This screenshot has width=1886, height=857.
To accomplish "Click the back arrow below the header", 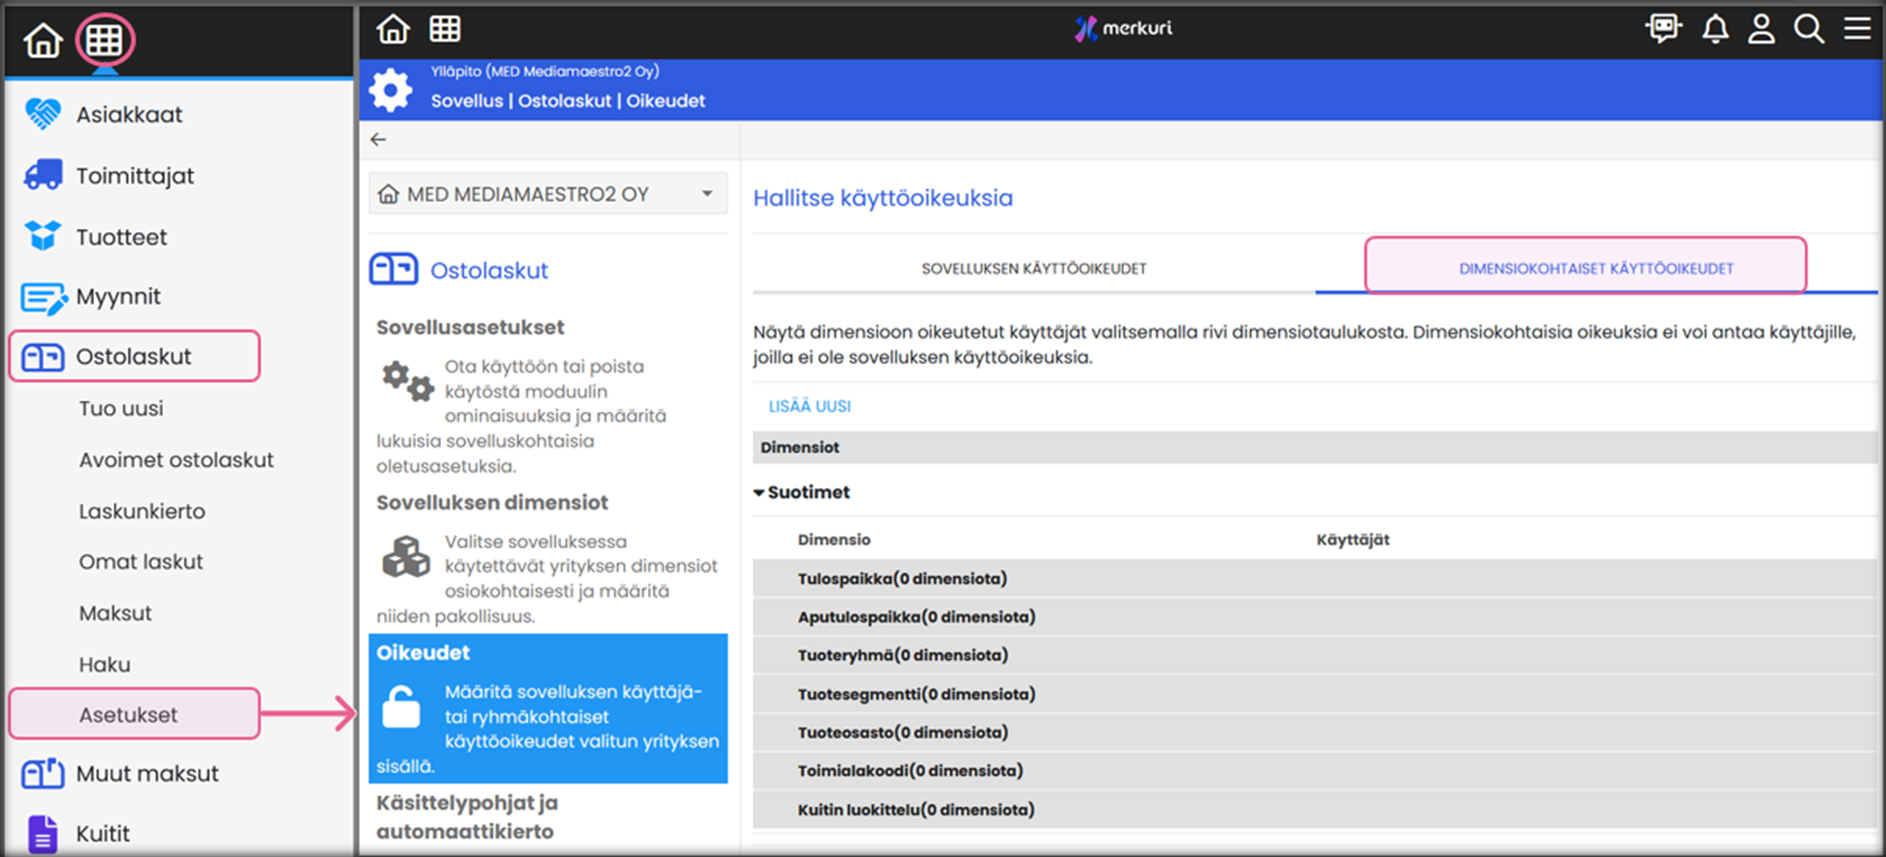I will (x=378, y=140).
